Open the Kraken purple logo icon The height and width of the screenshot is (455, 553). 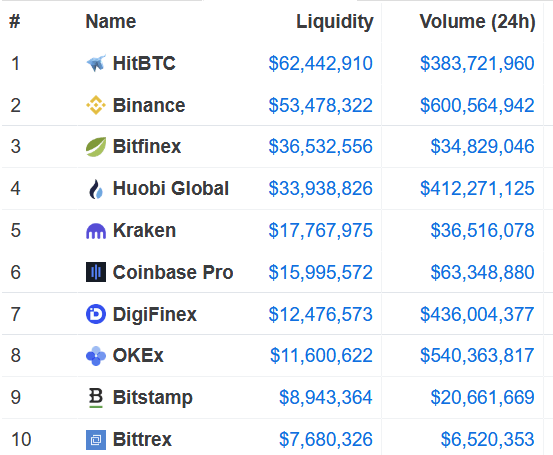[x=96, y=231]
